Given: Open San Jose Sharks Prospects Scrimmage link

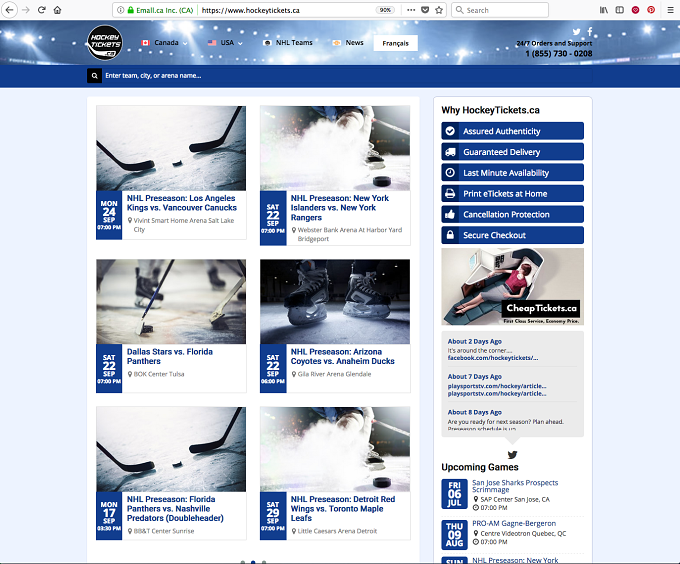Looking at the screenshot, I should pos(515,486).
